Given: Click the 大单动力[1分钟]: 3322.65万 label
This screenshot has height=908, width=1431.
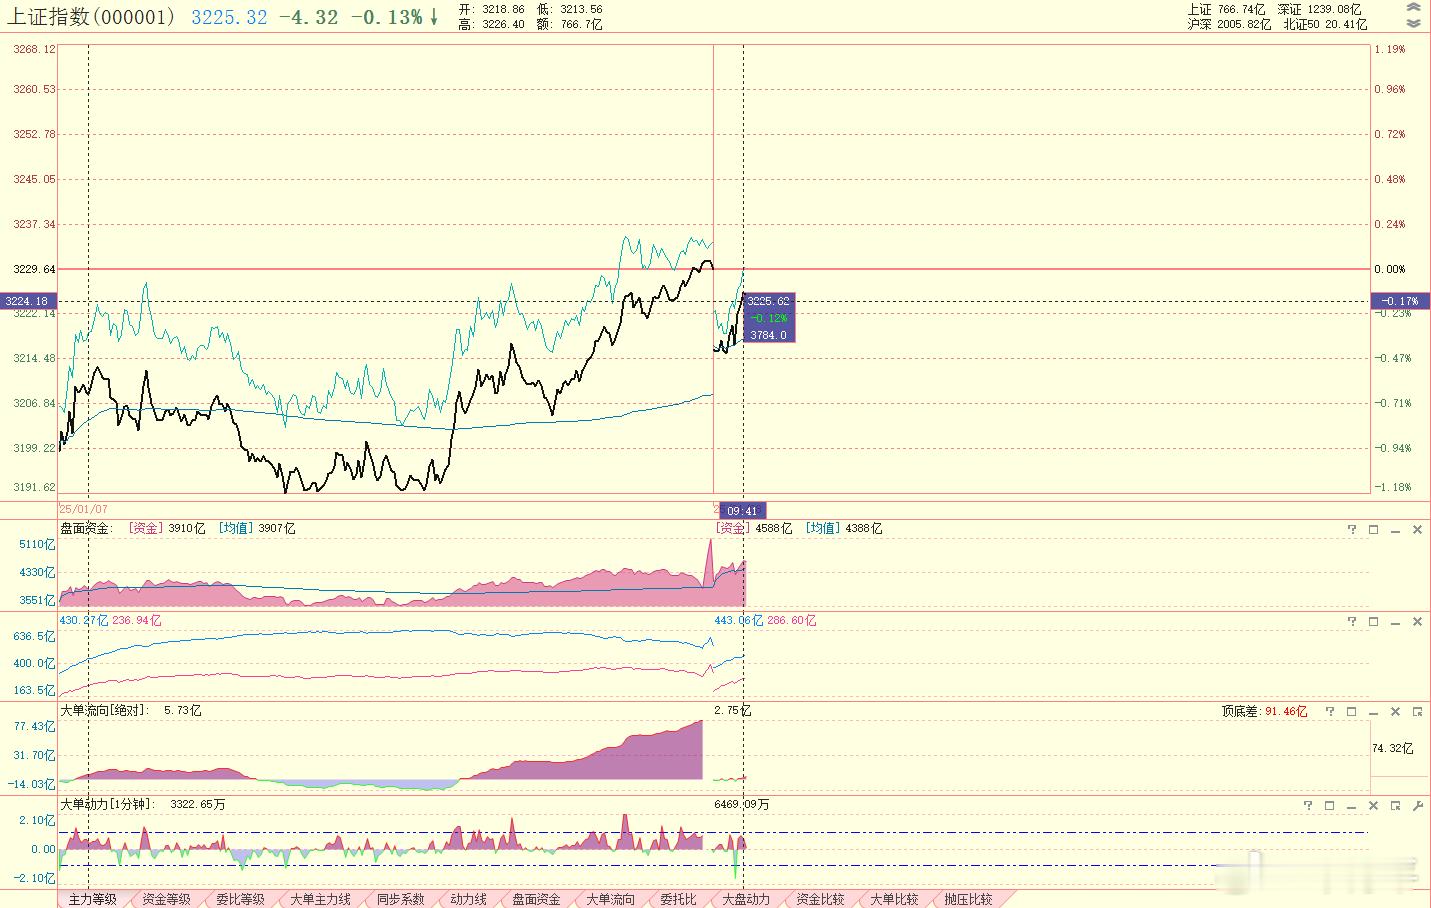Looking at the screenshot, I should coord(143,804).
